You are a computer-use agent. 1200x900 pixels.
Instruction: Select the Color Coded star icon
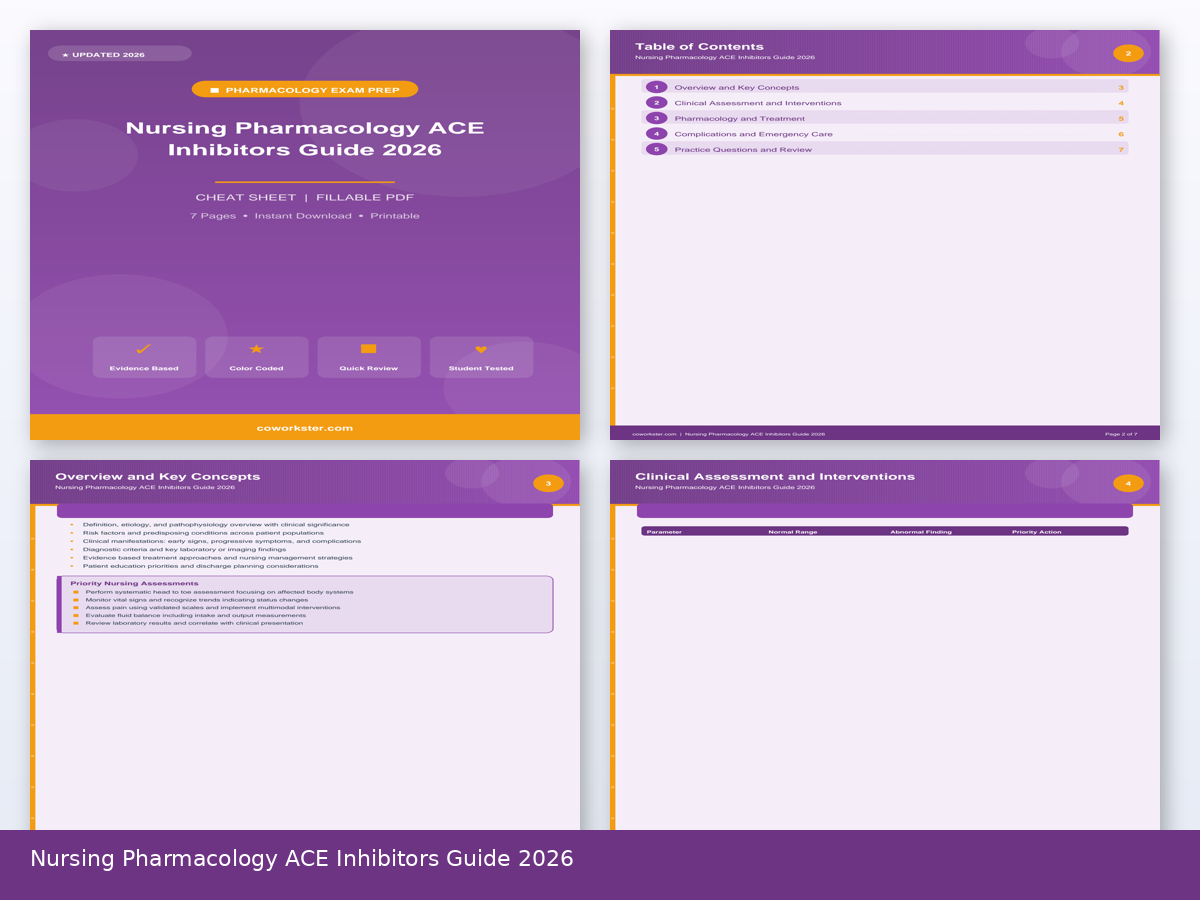point(256,351)
